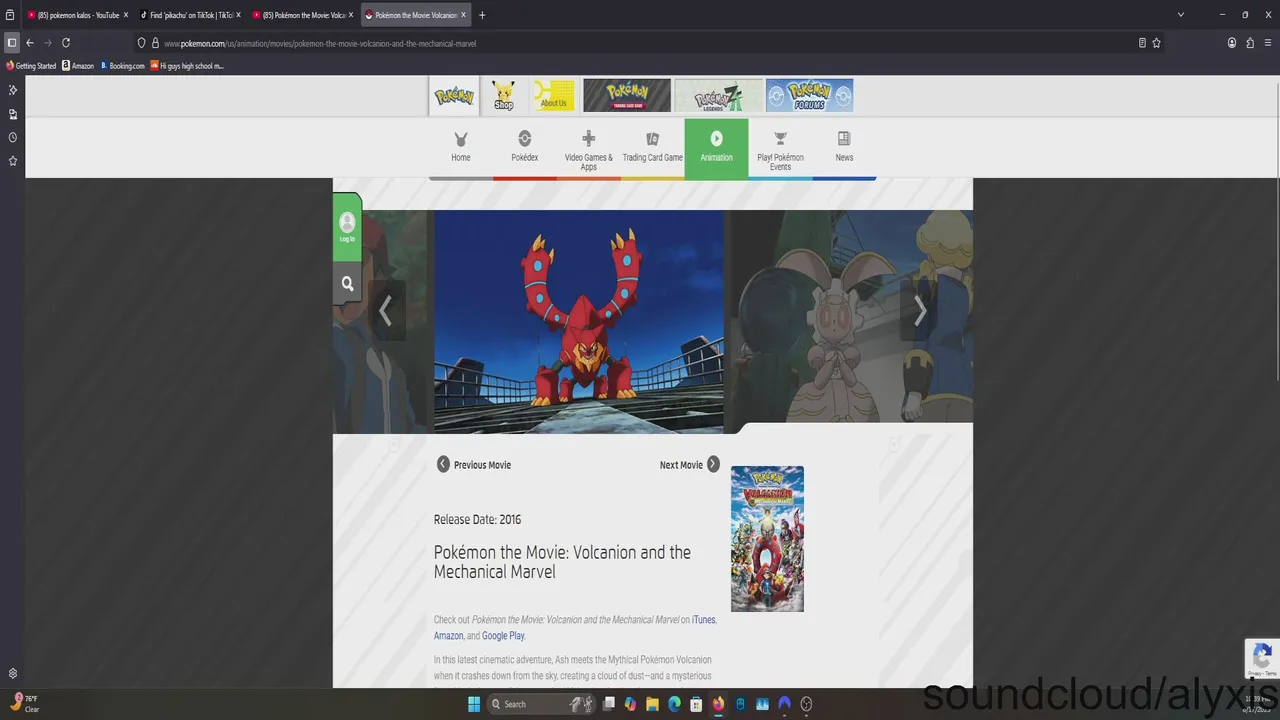This screenshot has height=720, width=1280.
Task: Open Getting Started bookmark
Action: click(31, 66)
